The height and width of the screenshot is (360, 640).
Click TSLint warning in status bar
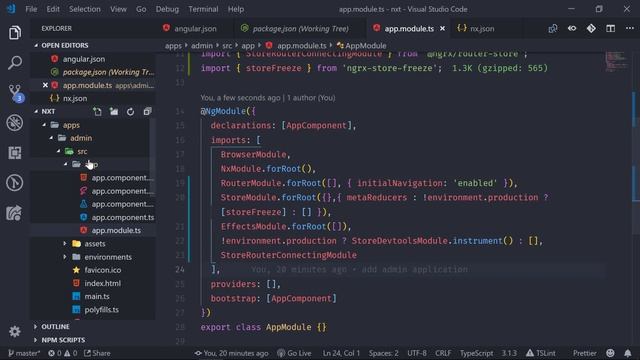(540, 353)
